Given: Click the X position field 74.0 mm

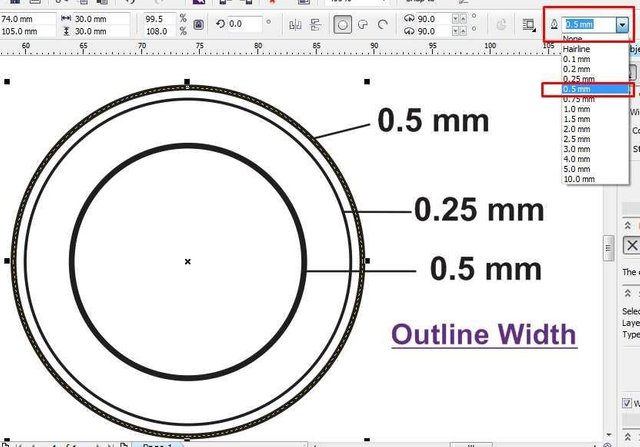Looking at the screenshot, I should click(x=28, y=19).
